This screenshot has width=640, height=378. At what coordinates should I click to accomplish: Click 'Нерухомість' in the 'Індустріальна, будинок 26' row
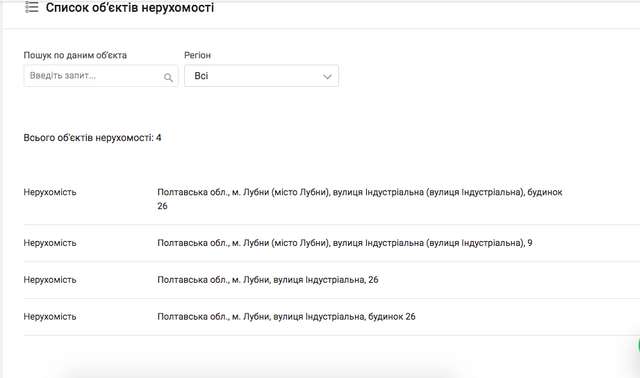tap(50, 316)
